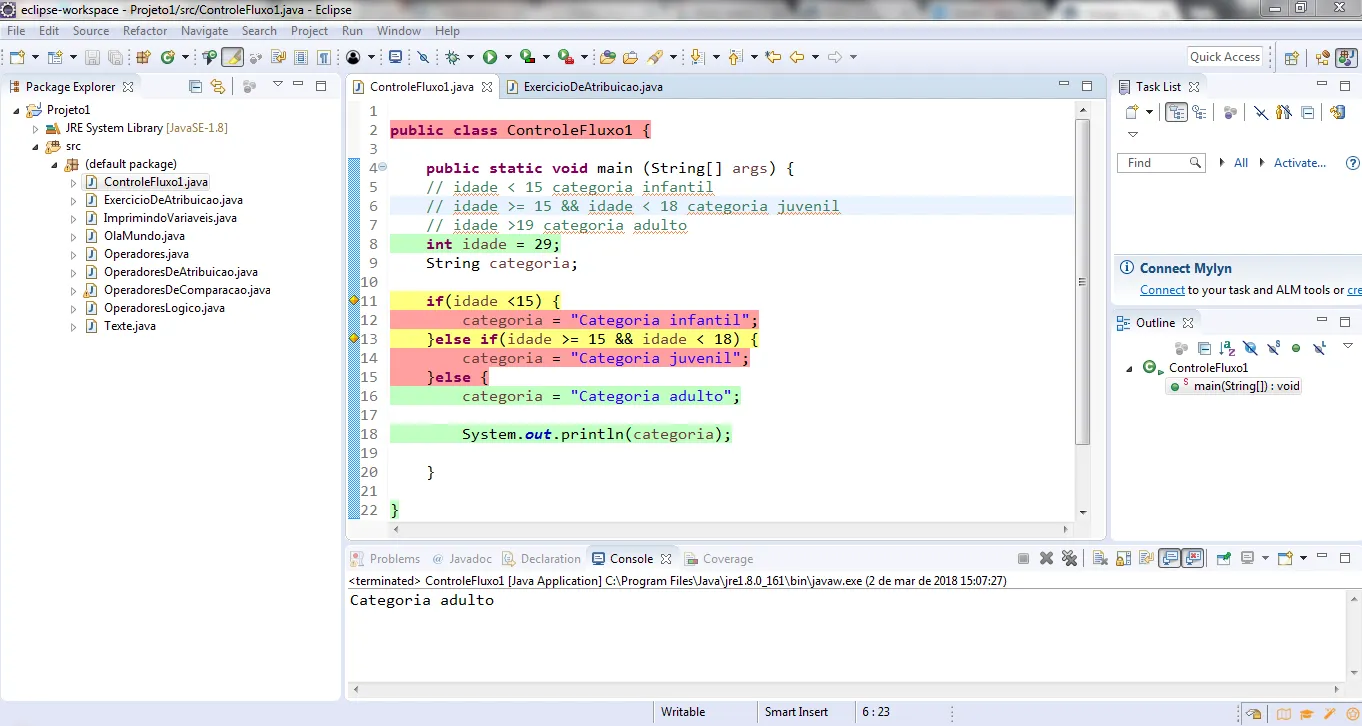Switch to ExercicioDeAtribuicao.java editor tab
This screenshot has height=726, width=1362.
(x=592, y=87)
